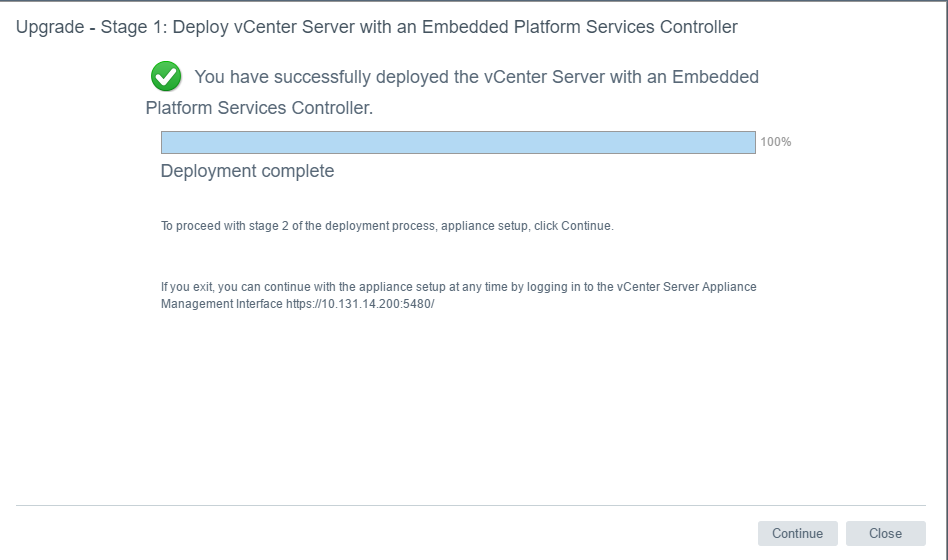The height and width of the screenshot is (560, 948).
Task: Click the horizontal separator above the buttons
Action: pos(470,505)
